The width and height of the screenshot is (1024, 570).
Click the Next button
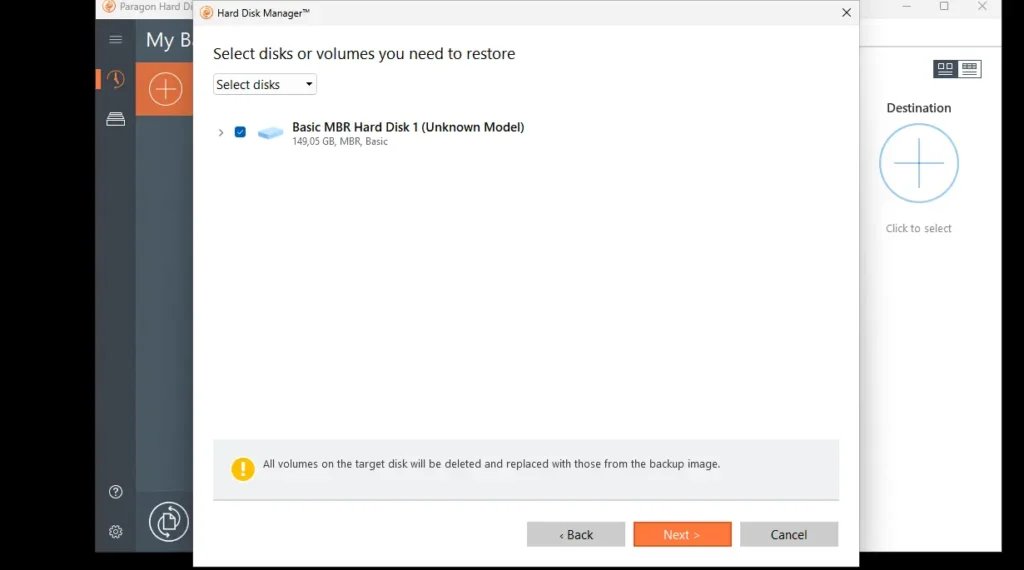682,535
